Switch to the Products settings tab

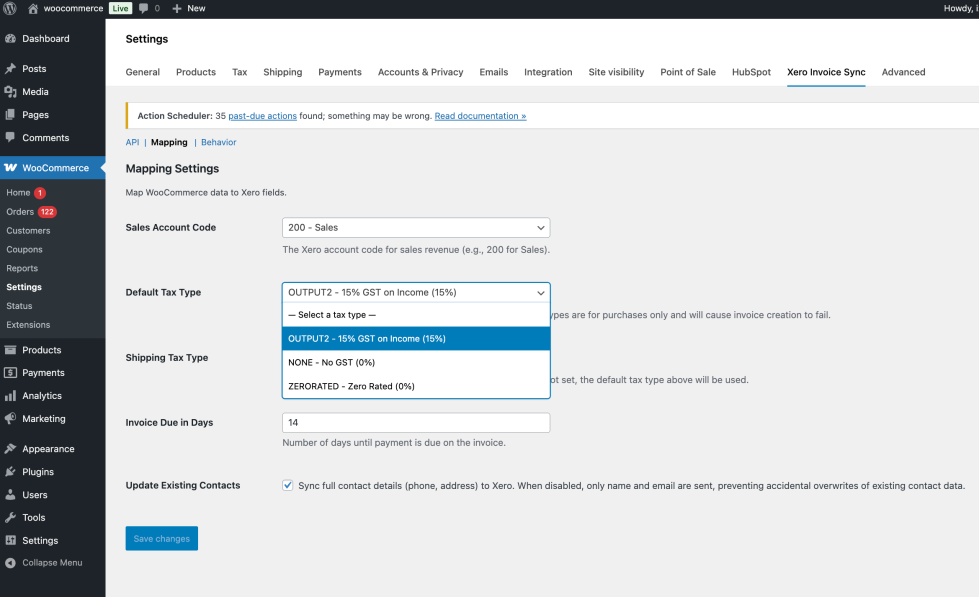195,72
